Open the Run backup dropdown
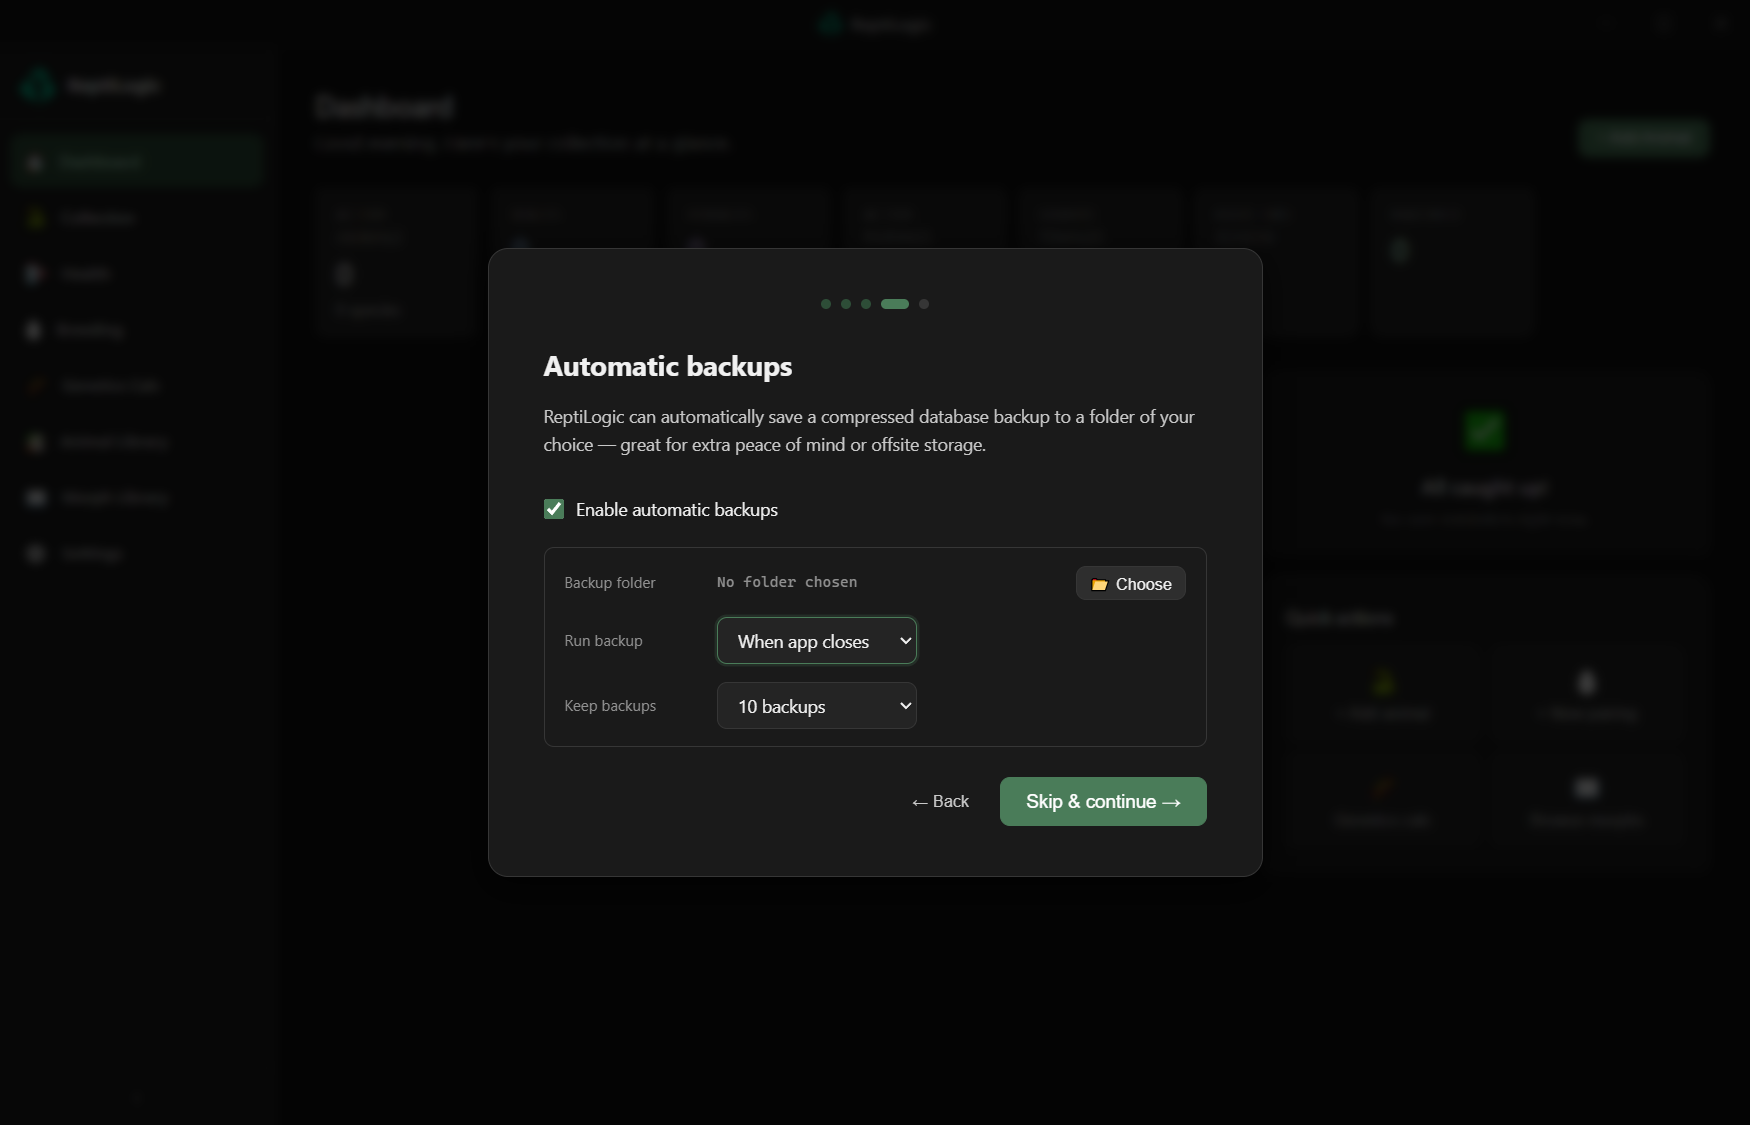The image size is (1750, 1125). pos(817,641)
